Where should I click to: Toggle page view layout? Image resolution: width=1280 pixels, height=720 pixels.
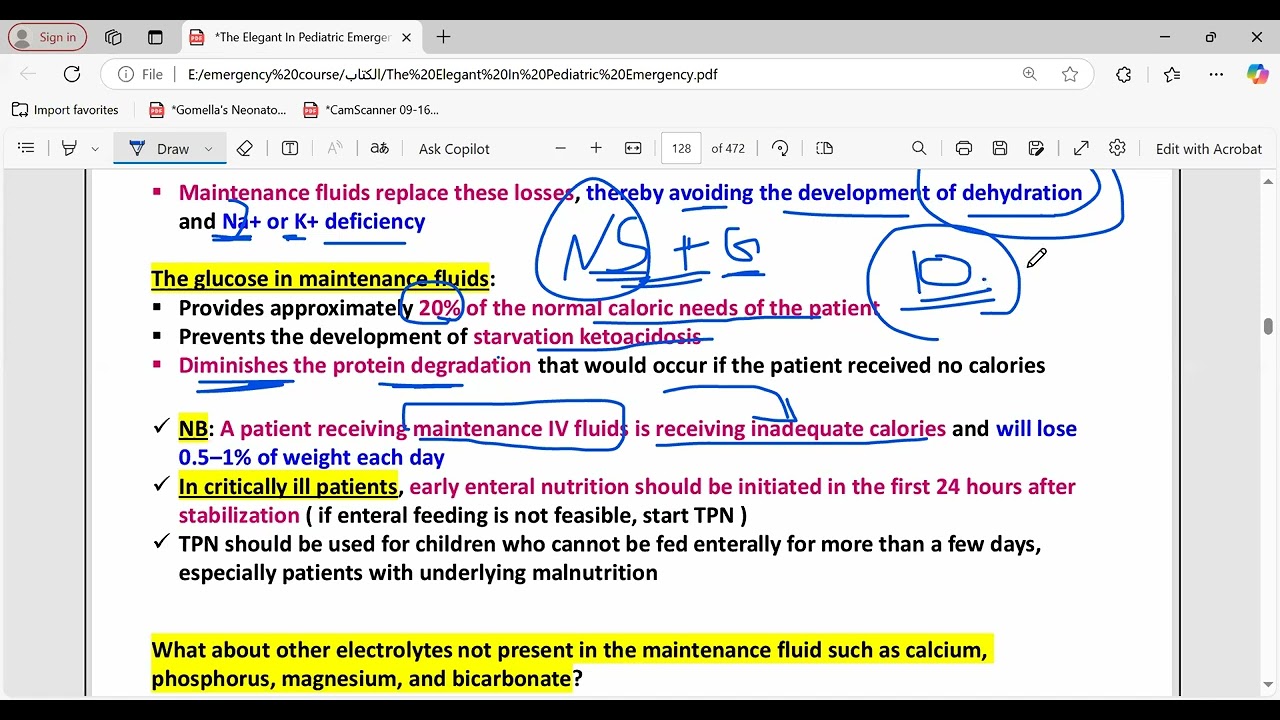coord(824,148)
